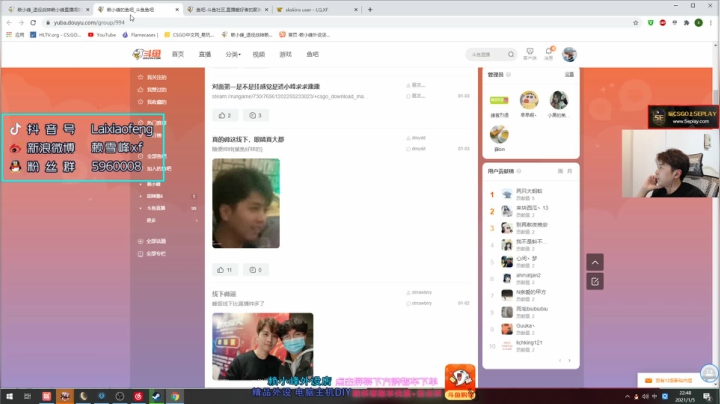View the blurry face photo thumbnail

pos(246,203)
